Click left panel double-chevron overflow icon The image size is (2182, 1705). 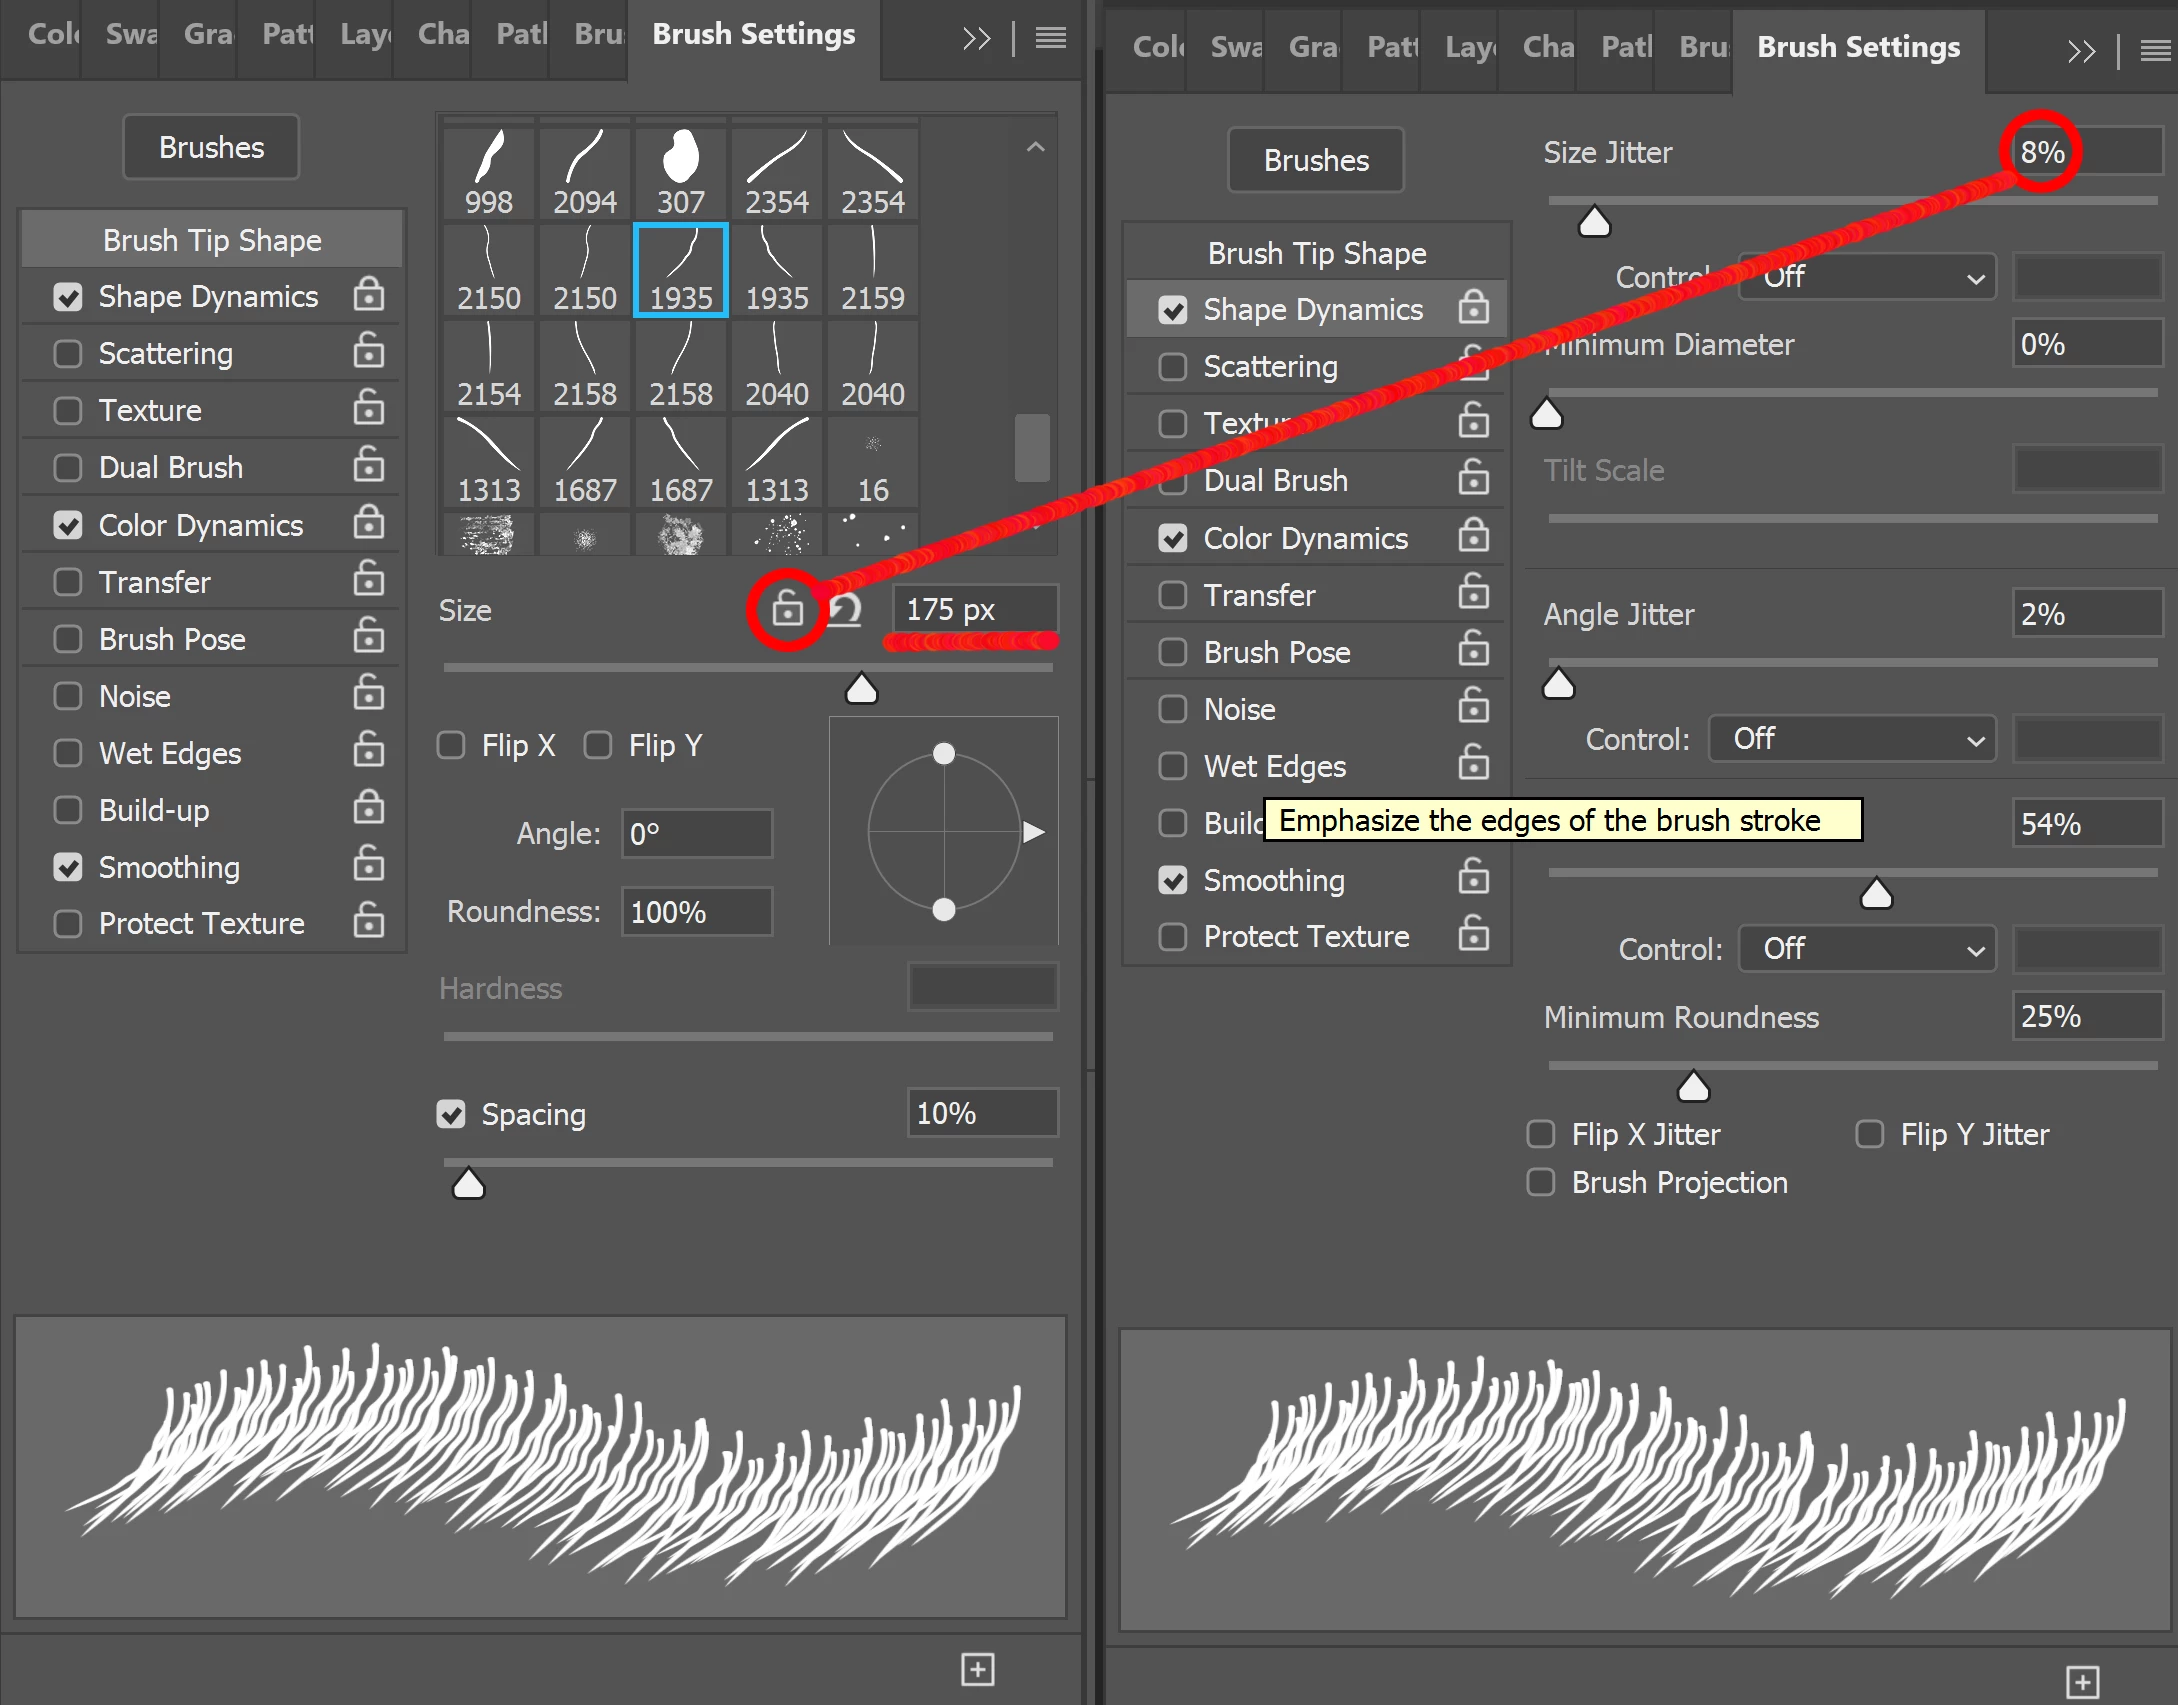tap(976, 38)
